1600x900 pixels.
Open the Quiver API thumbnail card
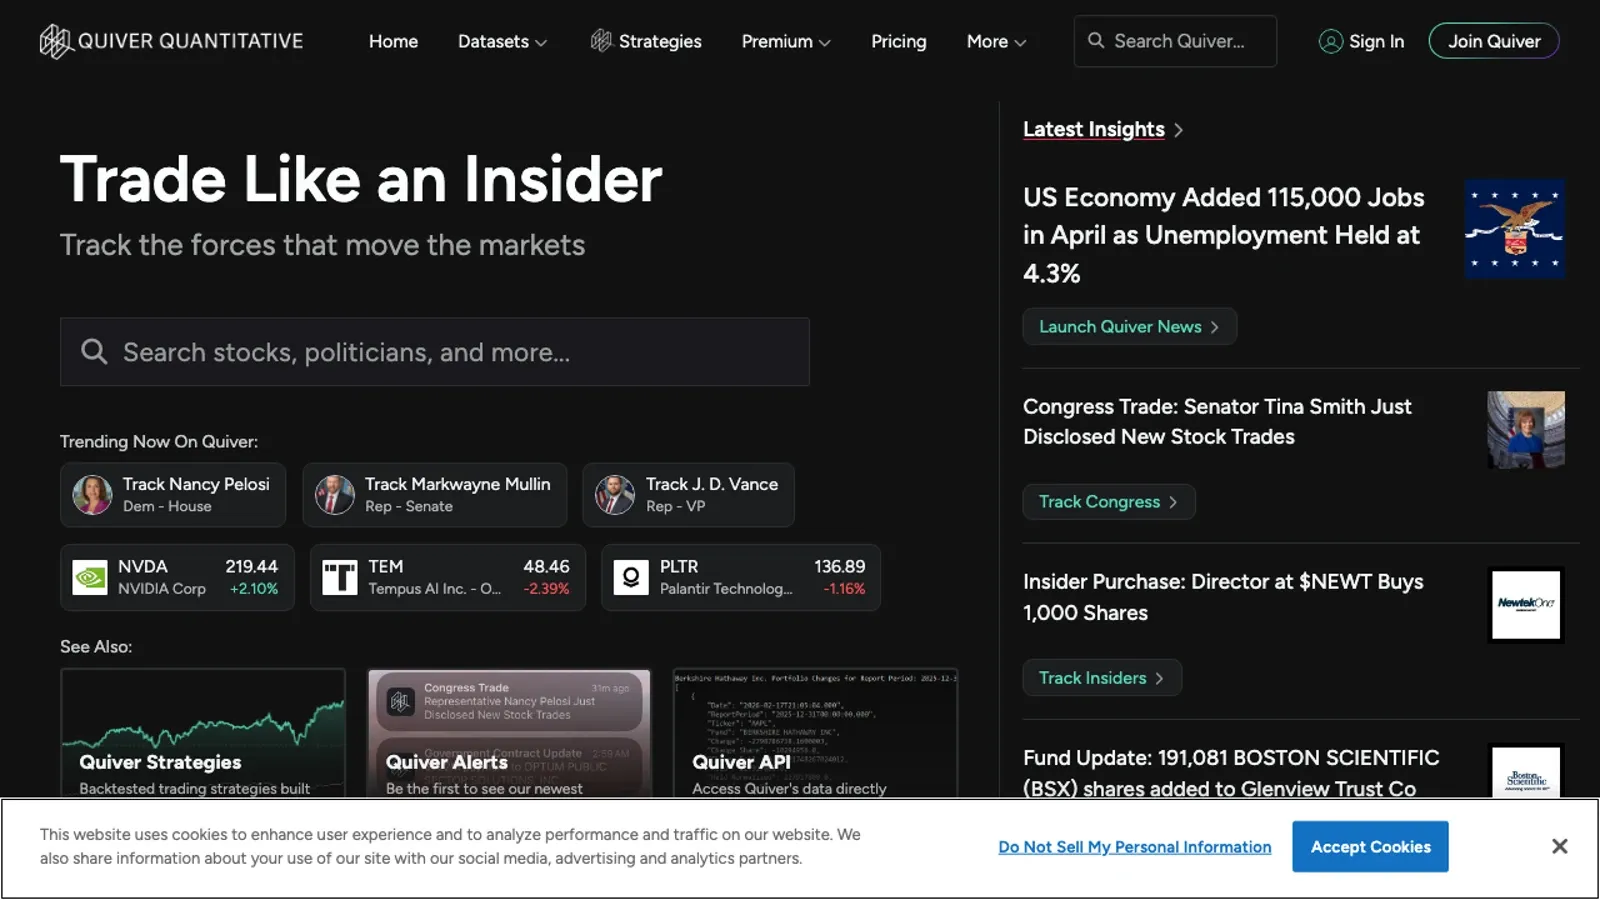(815, 733)
